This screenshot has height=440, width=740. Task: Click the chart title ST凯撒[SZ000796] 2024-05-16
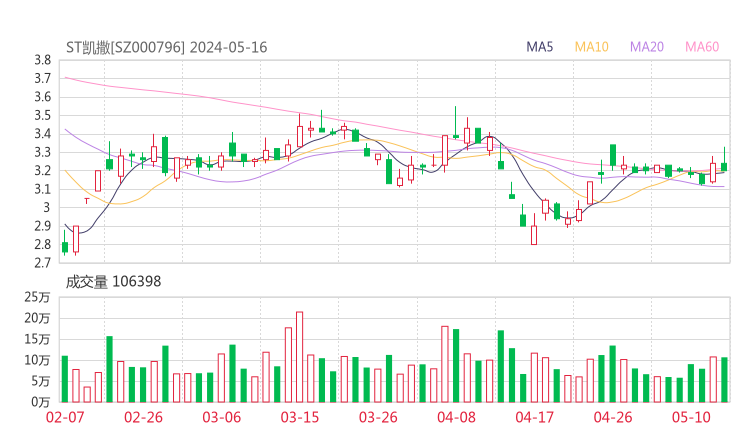click(167, 47)
